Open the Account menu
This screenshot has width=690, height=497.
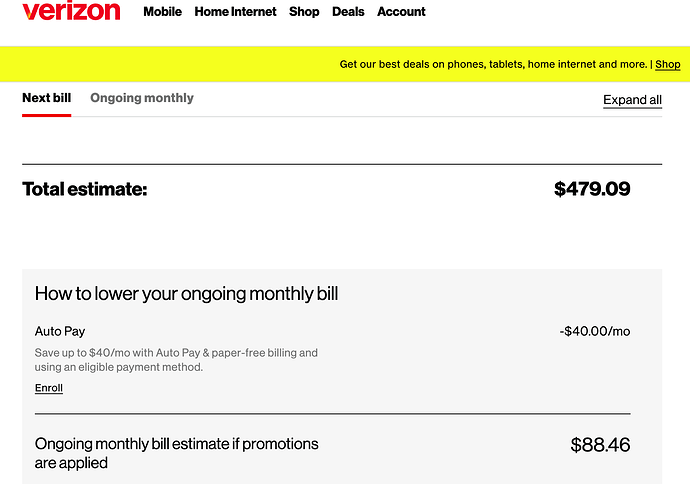click(x=401, y=12)
